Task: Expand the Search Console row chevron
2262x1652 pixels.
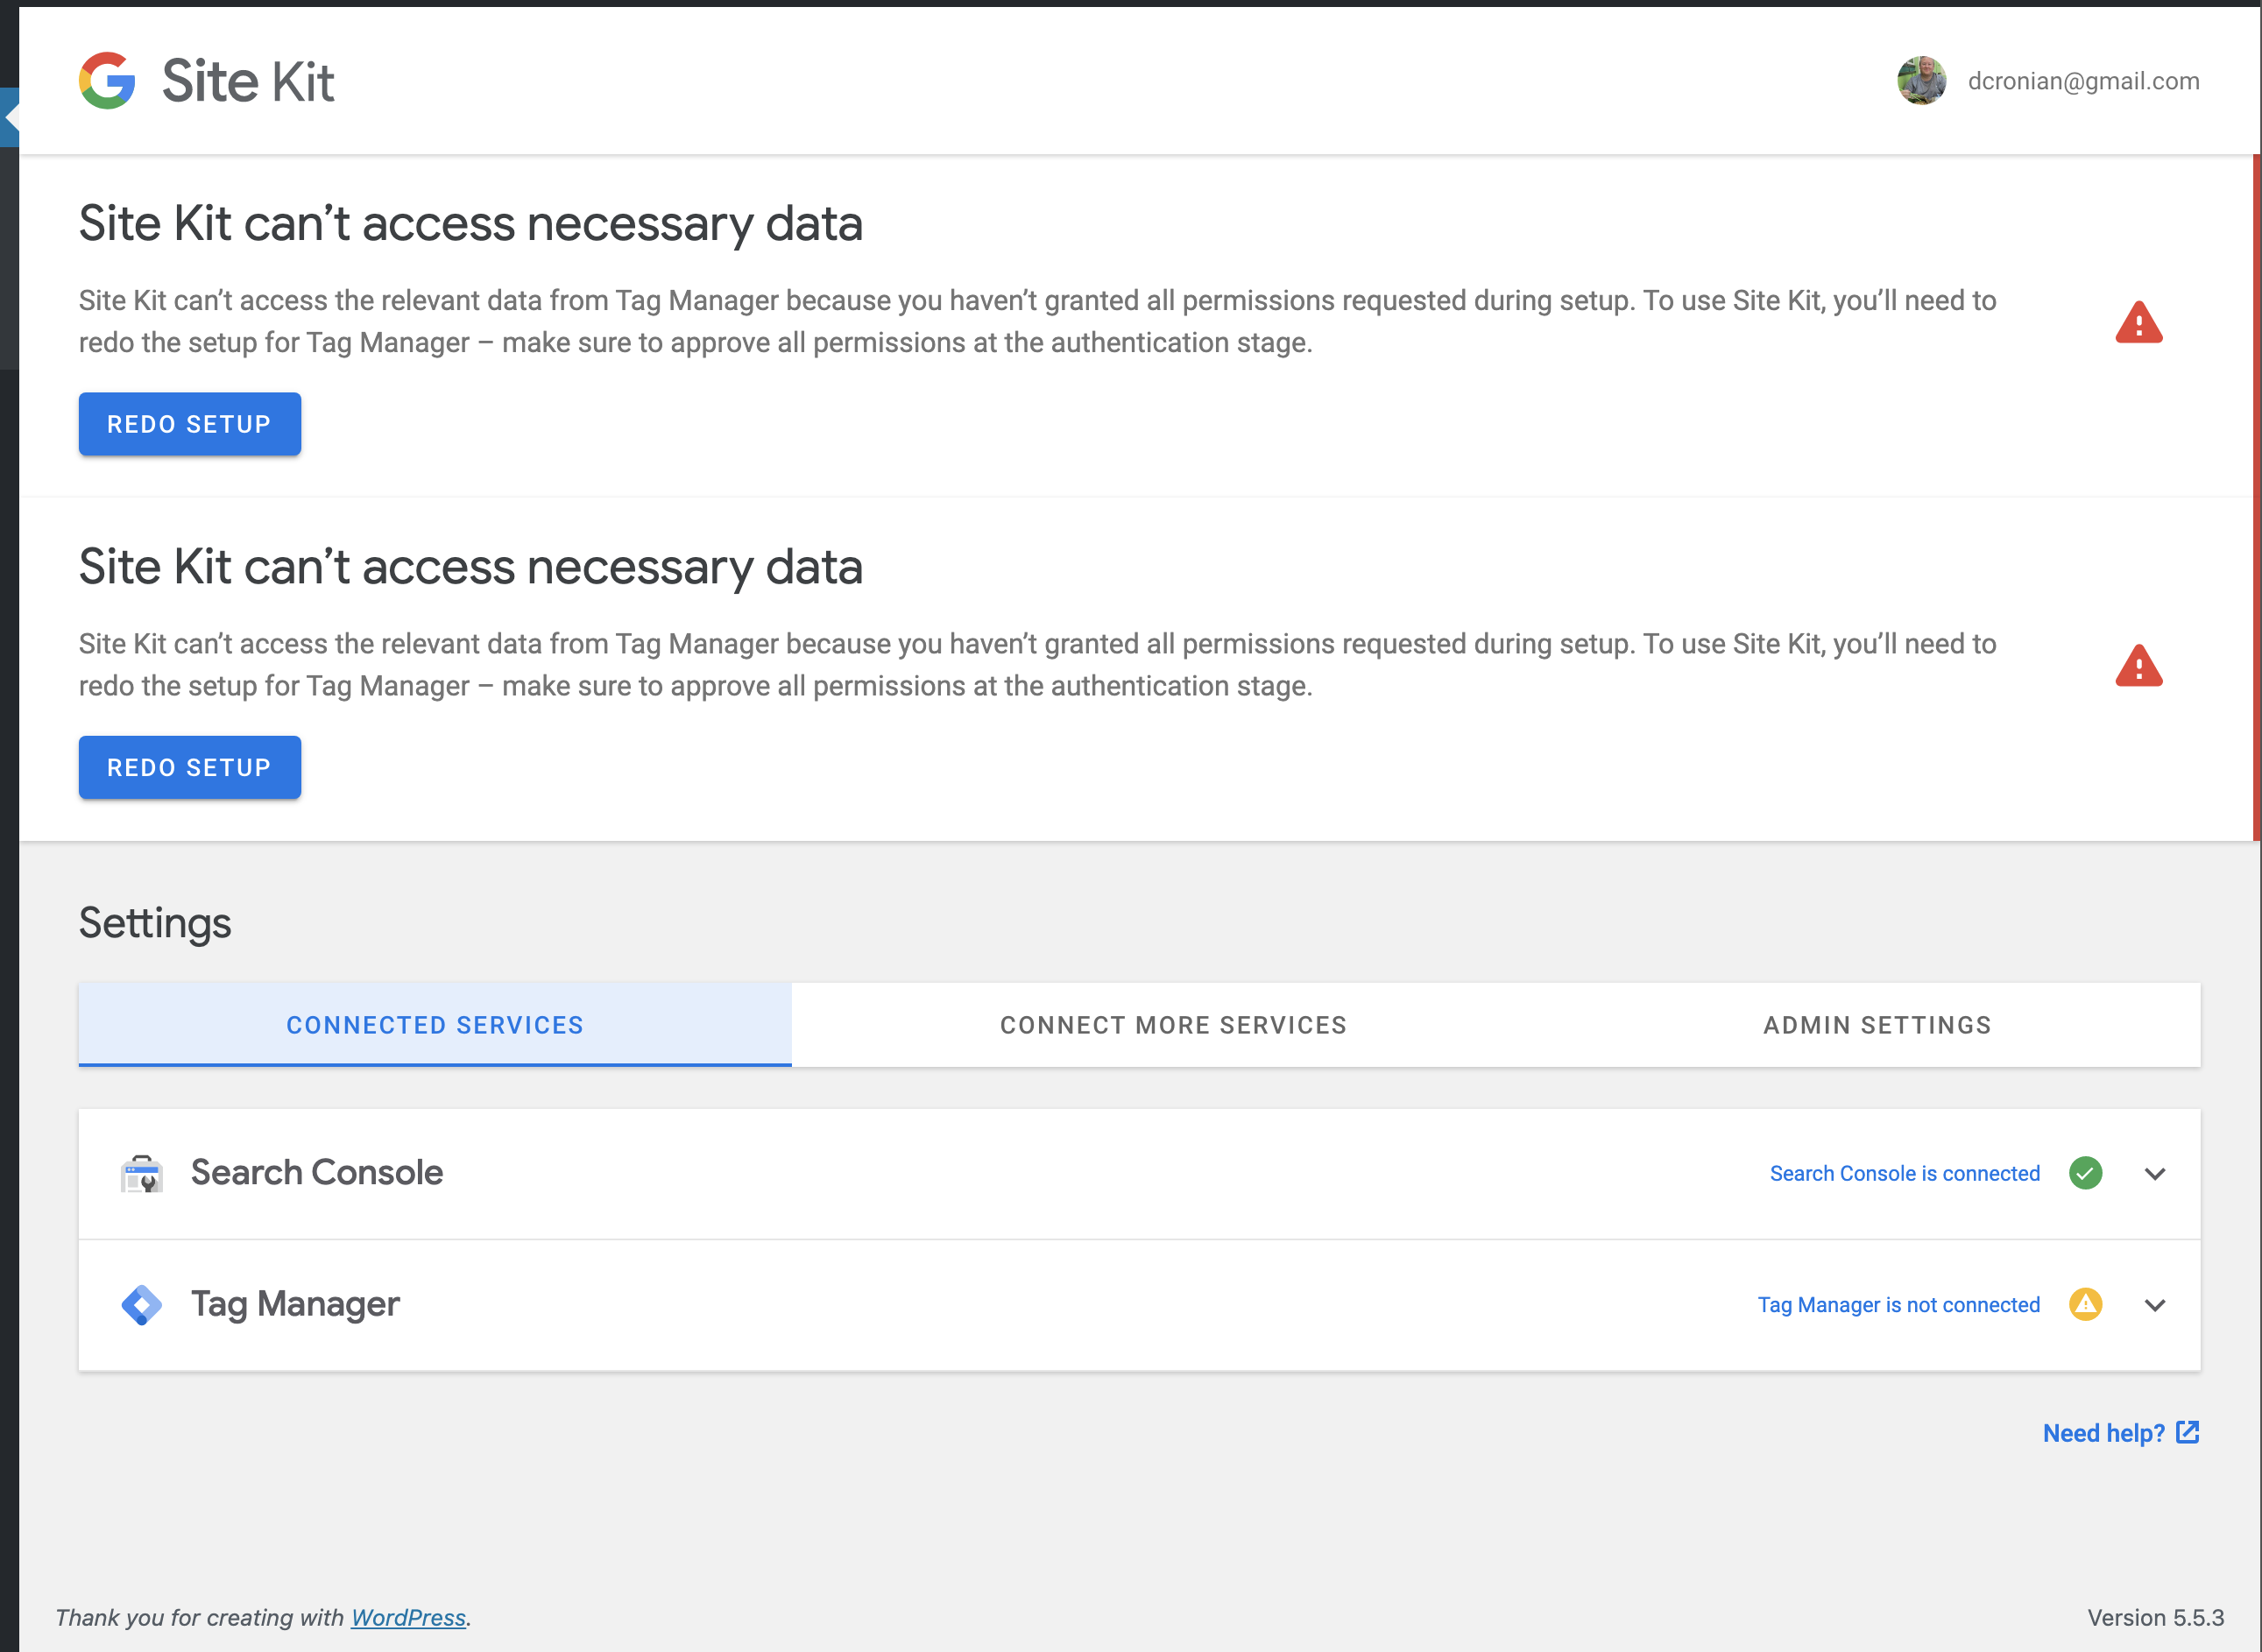Action: pos(2155,1174)
